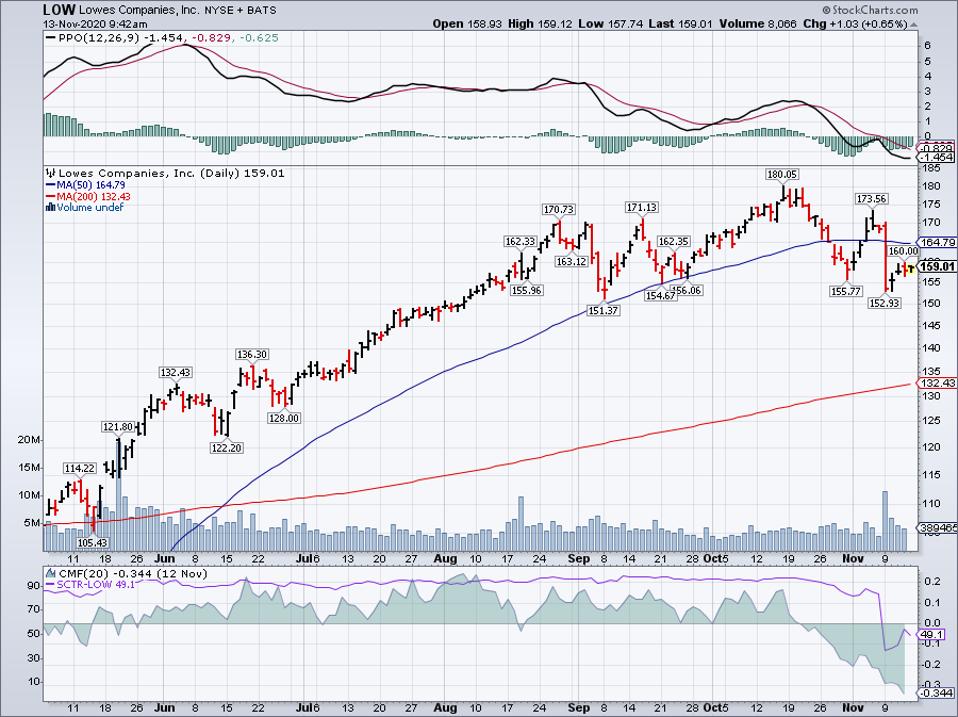Click the highlighted 159.01 tag on price axis
This screenshot has height=717, width=958.
pos(937,267)
